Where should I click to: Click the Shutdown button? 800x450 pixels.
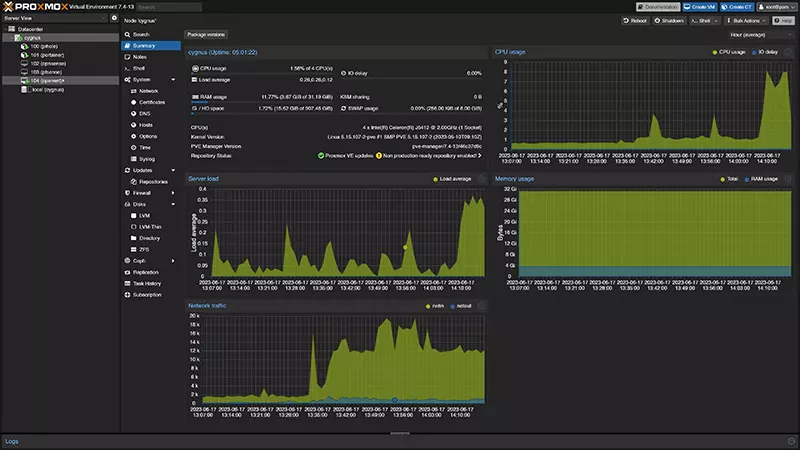pos(669,21)
